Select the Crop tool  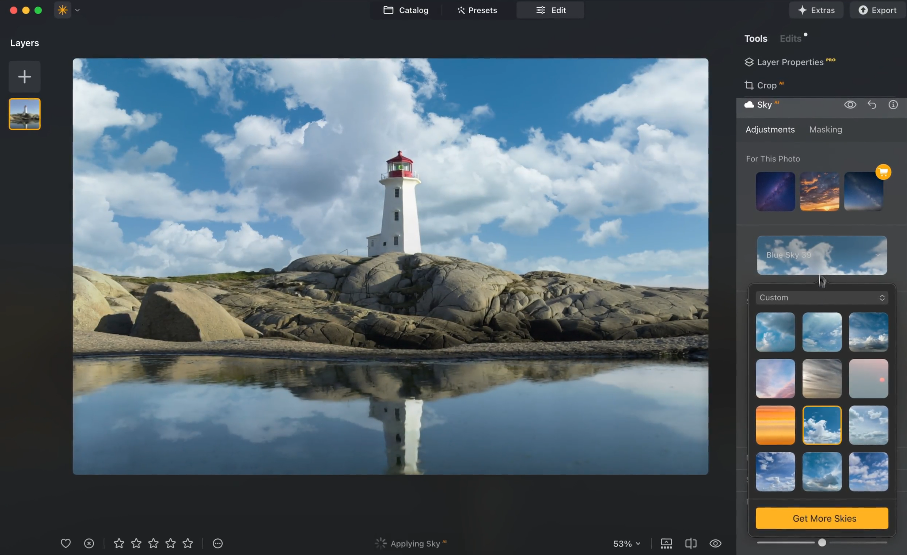tap(761, 86)
